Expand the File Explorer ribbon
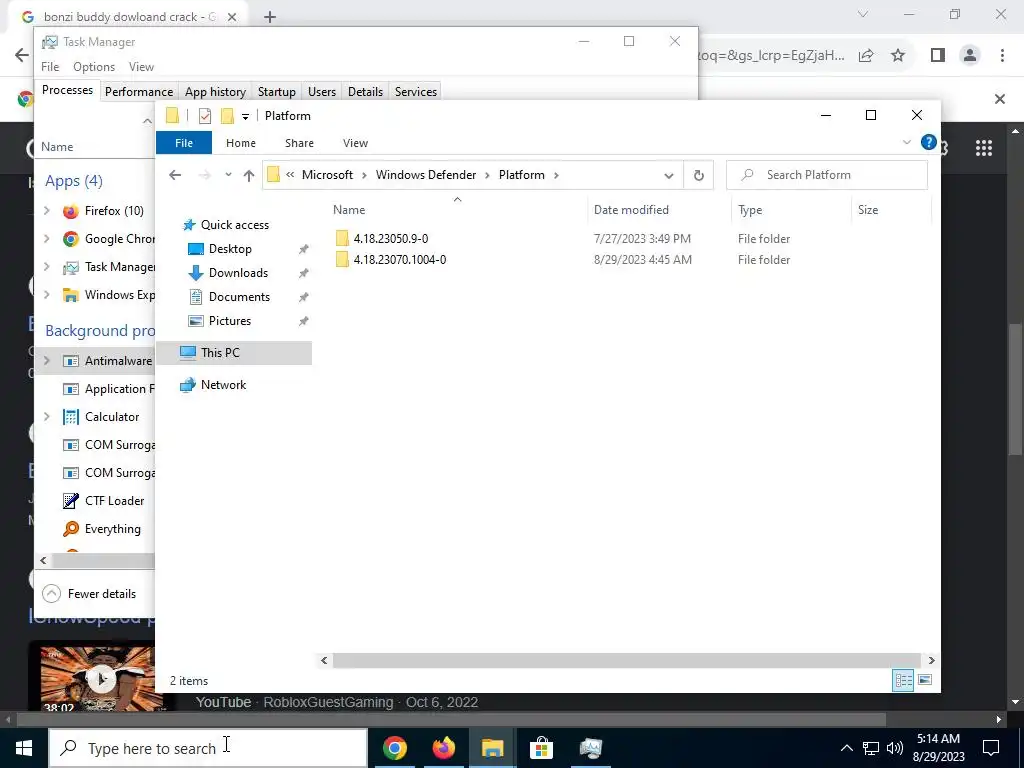Image resolution: width=1024 pixels, height=768 pixels. [x=906, y=142]
